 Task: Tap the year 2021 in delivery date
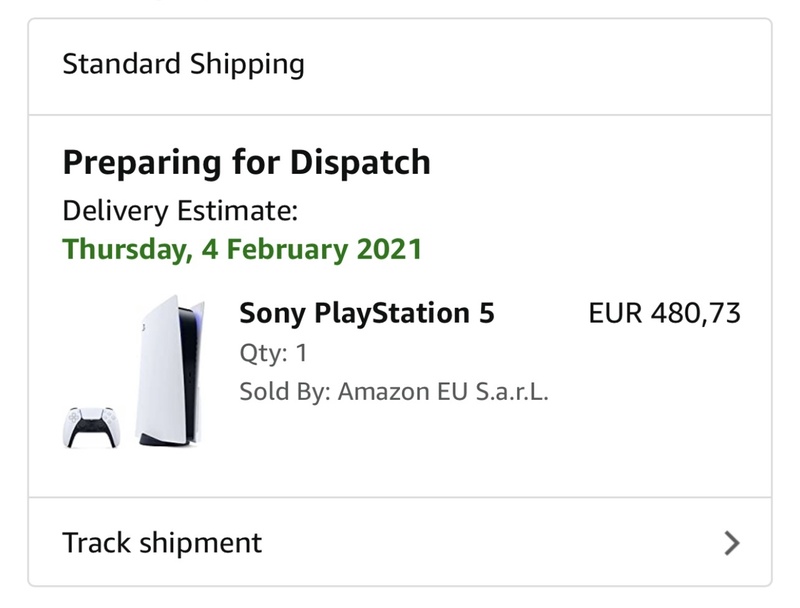390,248
